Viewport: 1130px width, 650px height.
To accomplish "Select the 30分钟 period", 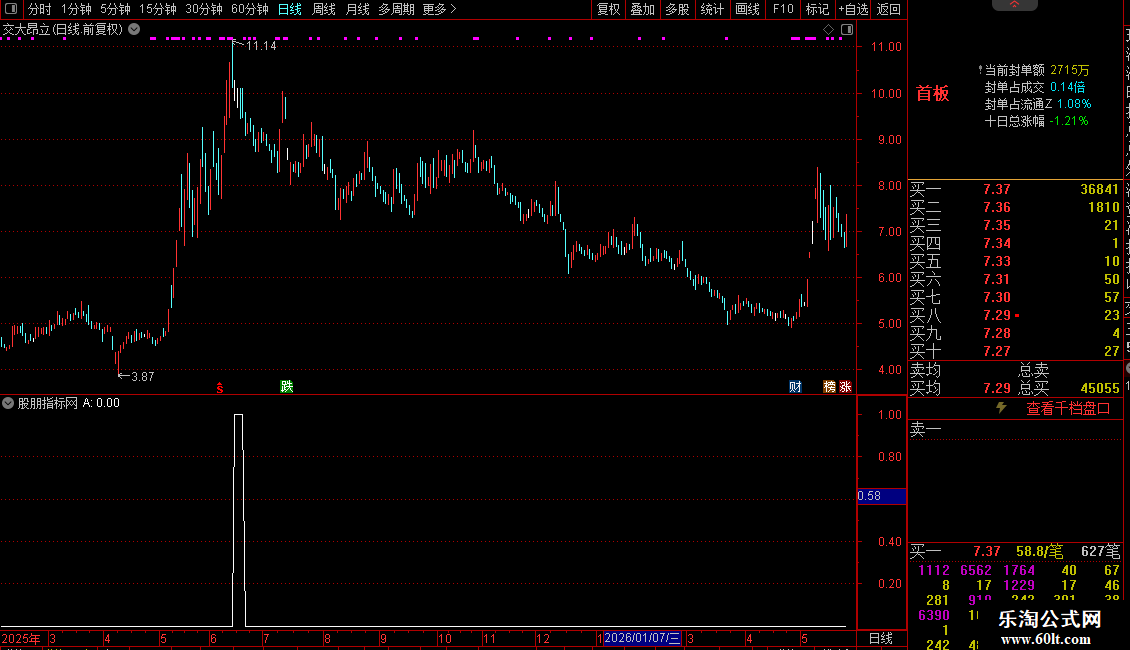I will point(204,9).
